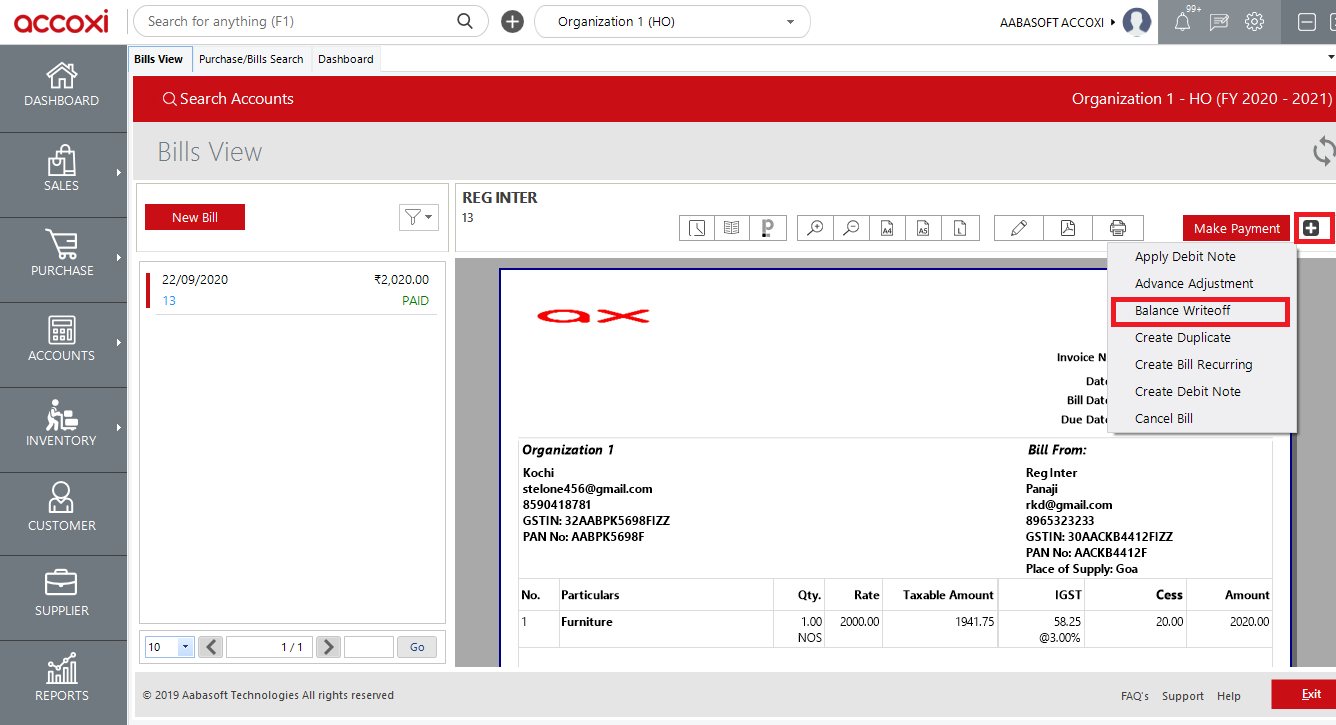Click Furniture particulars in bill
The height and width of the screenshot is (725, 1336).
(587, 622)
